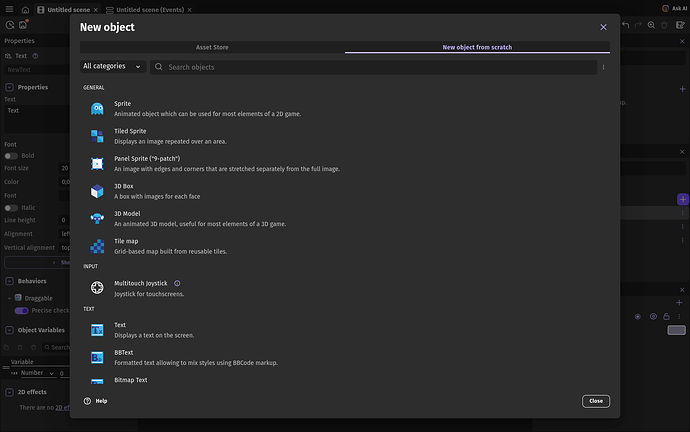
Task: Toggle the Bold switch in Properties
Action: click(x=10, y=156)
